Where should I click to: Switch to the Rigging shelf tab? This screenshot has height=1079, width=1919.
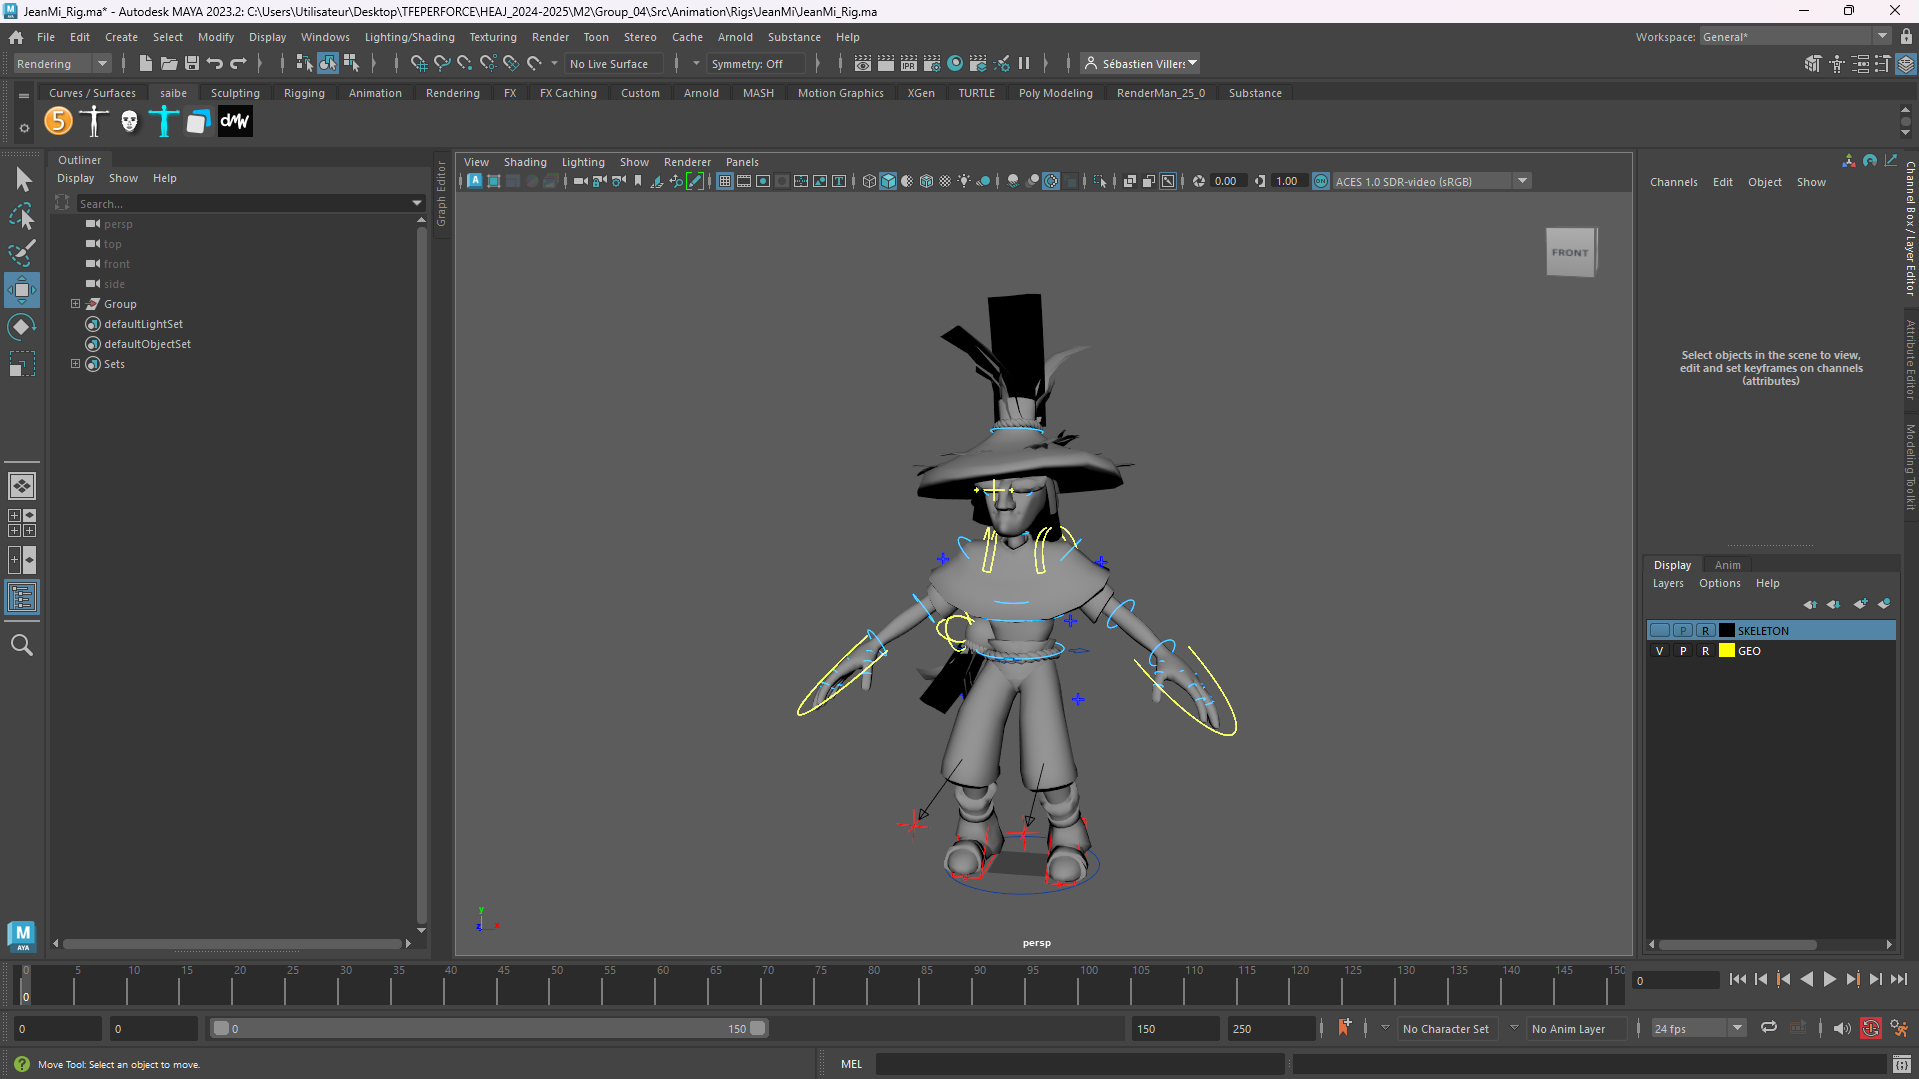[x=304, y=93]
